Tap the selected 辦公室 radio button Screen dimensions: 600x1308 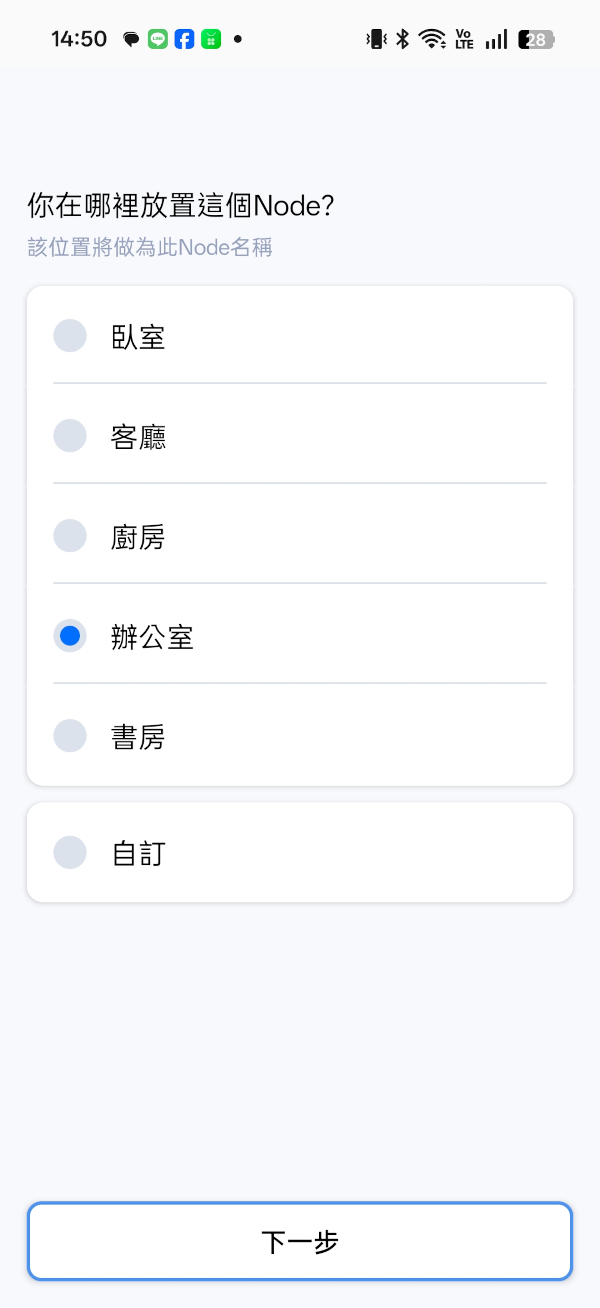(x=70, y=635)
